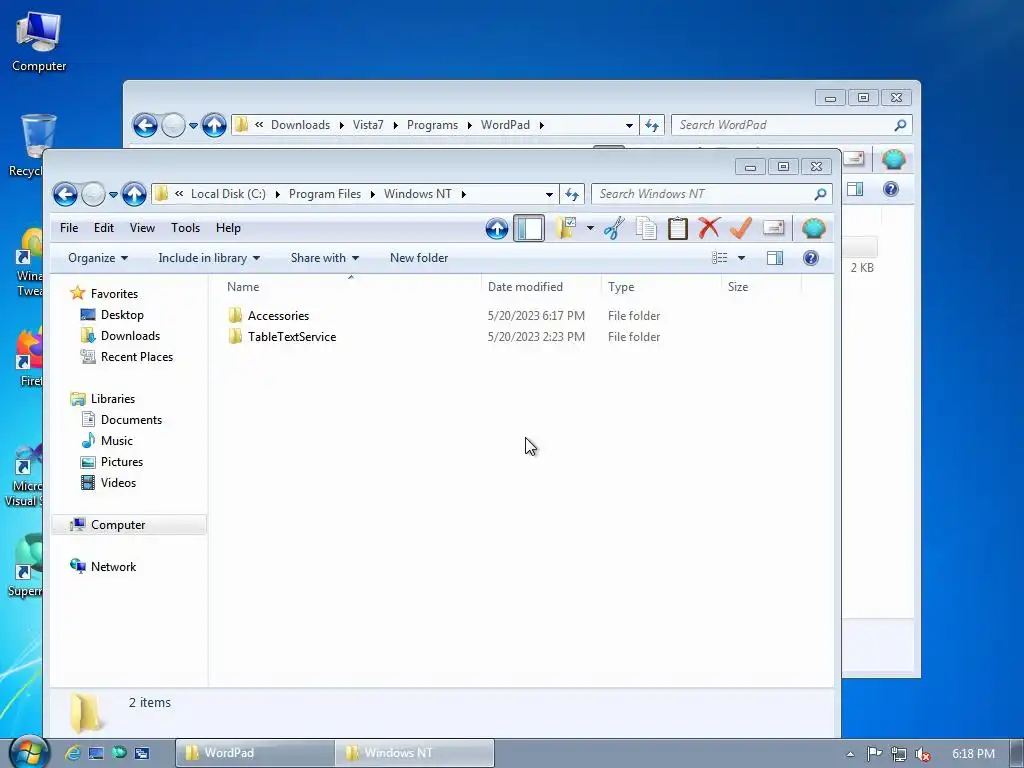The width and height of the screenshot is (1024, 768).
Task: Click Classic Shell icon in WordPad window
Action: click(x=893, y=159)
